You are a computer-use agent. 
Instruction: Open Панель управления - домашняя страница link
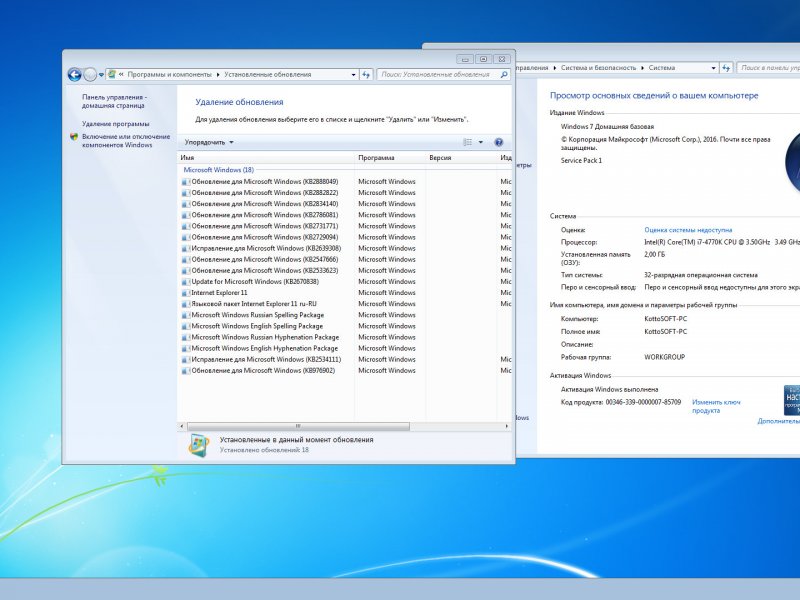[x=114, y=101]
